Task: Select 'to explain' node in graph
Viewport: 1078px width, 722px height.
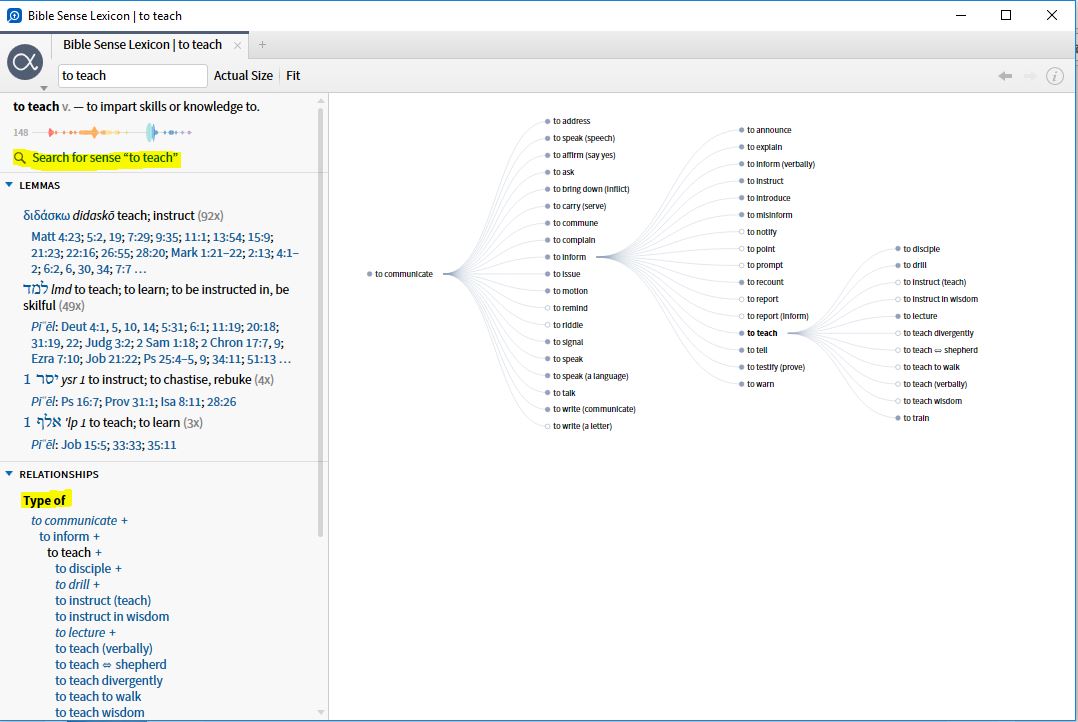Action: [x=761, y=147]
